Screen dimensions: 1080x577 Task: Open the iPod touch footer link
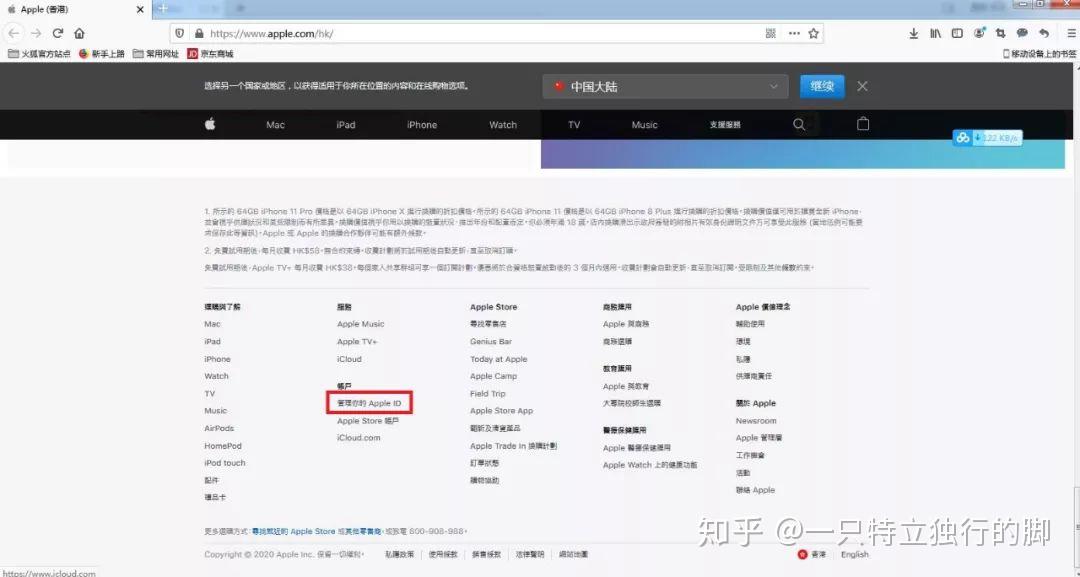tap(225, 463)
